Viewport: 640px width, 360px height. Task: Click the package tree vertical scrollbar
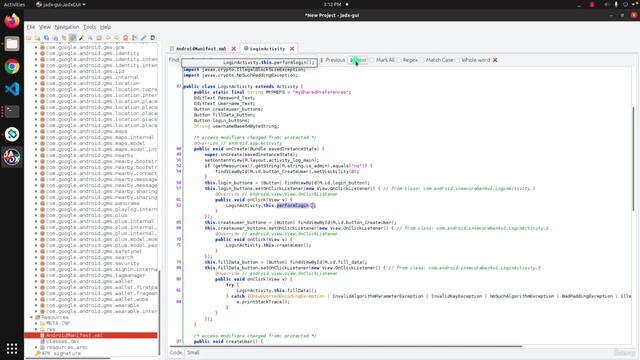tap(159, 312)
